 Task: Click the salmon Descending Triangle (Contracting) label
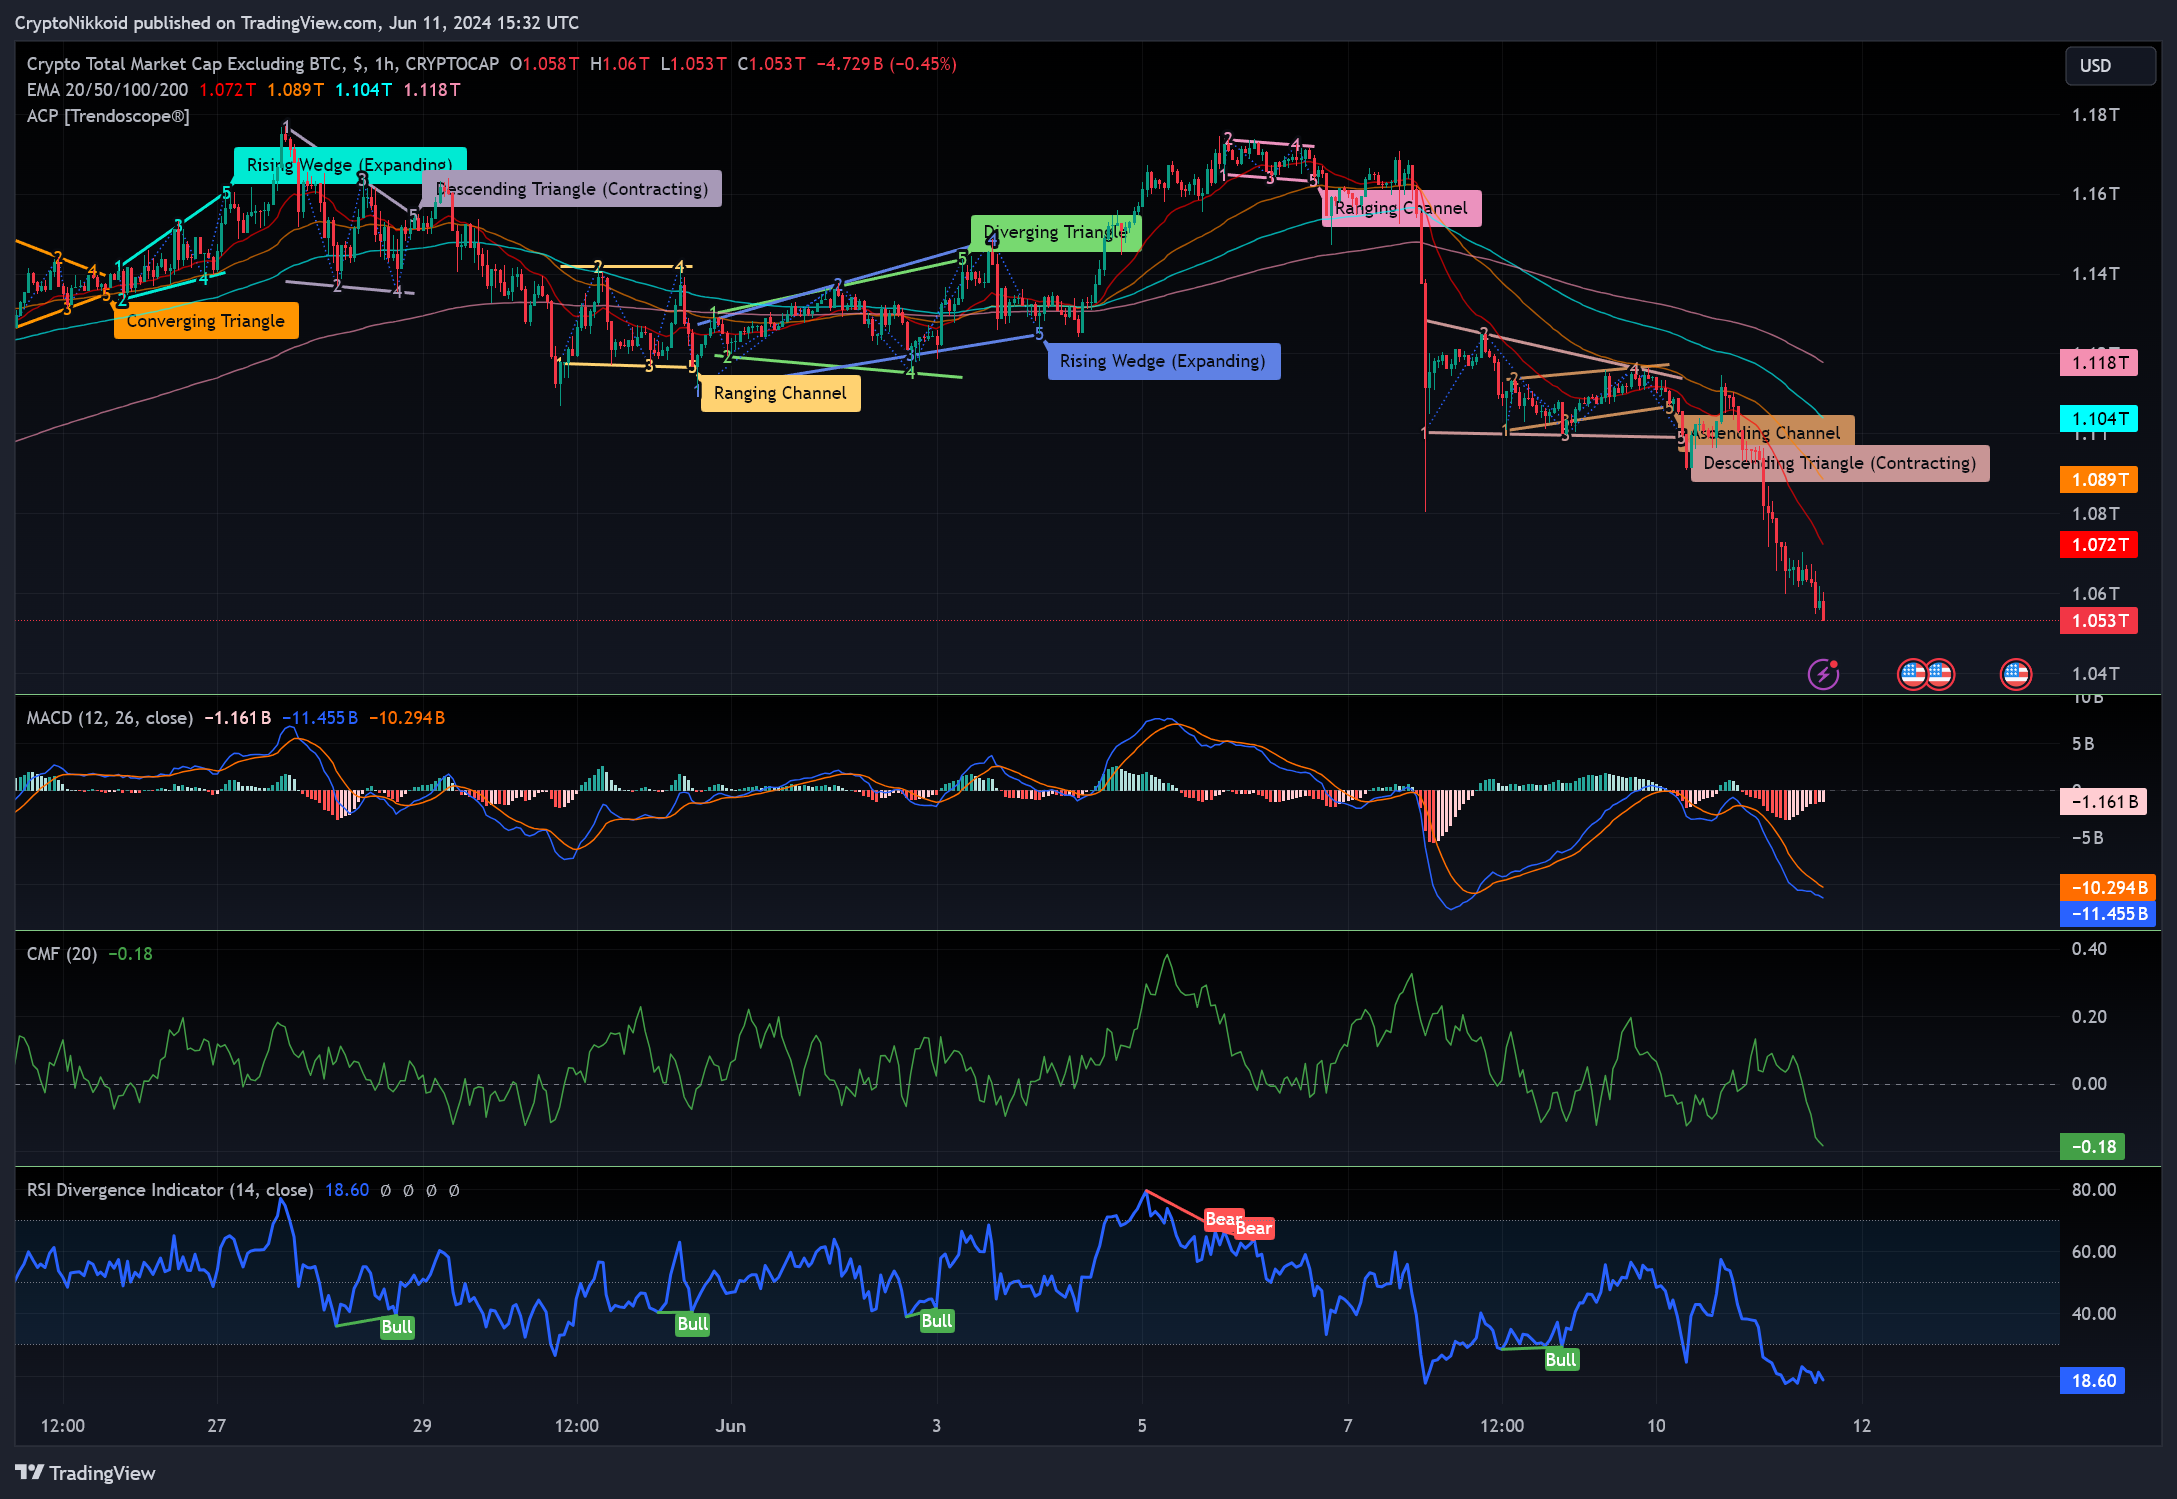pyautogui.click(x=1840, y=463)
